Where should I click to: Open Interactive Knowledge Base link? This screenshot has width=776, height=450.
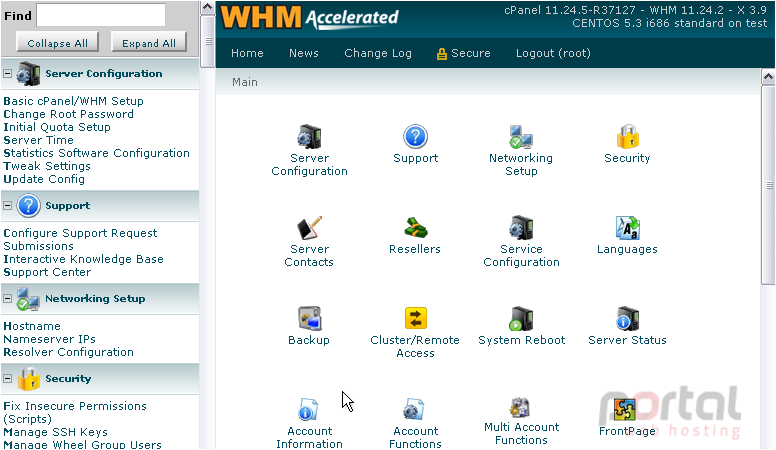coord(83,259)
